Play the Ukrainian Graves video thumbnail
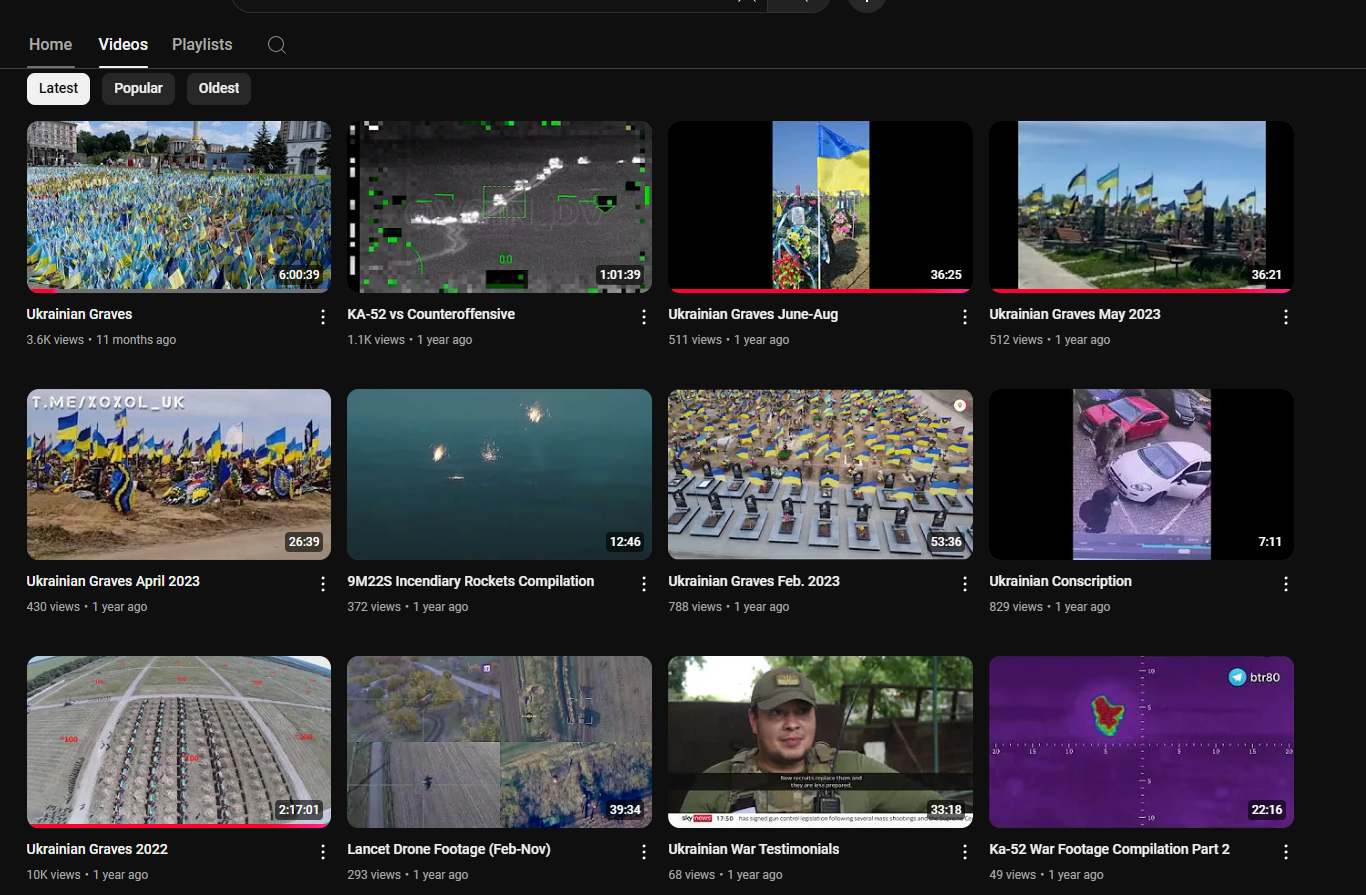This screenshot has height=895, width=1366. (x=179, y=207)
